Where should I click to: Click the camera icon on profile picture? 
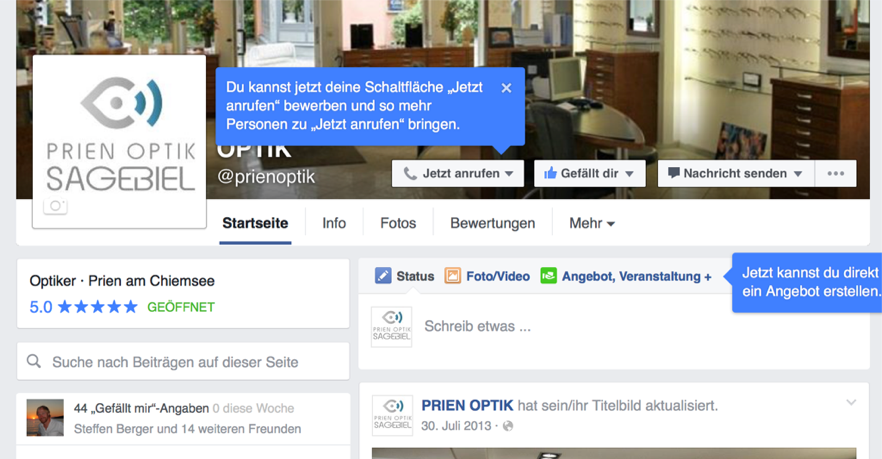tap(56, 206)
